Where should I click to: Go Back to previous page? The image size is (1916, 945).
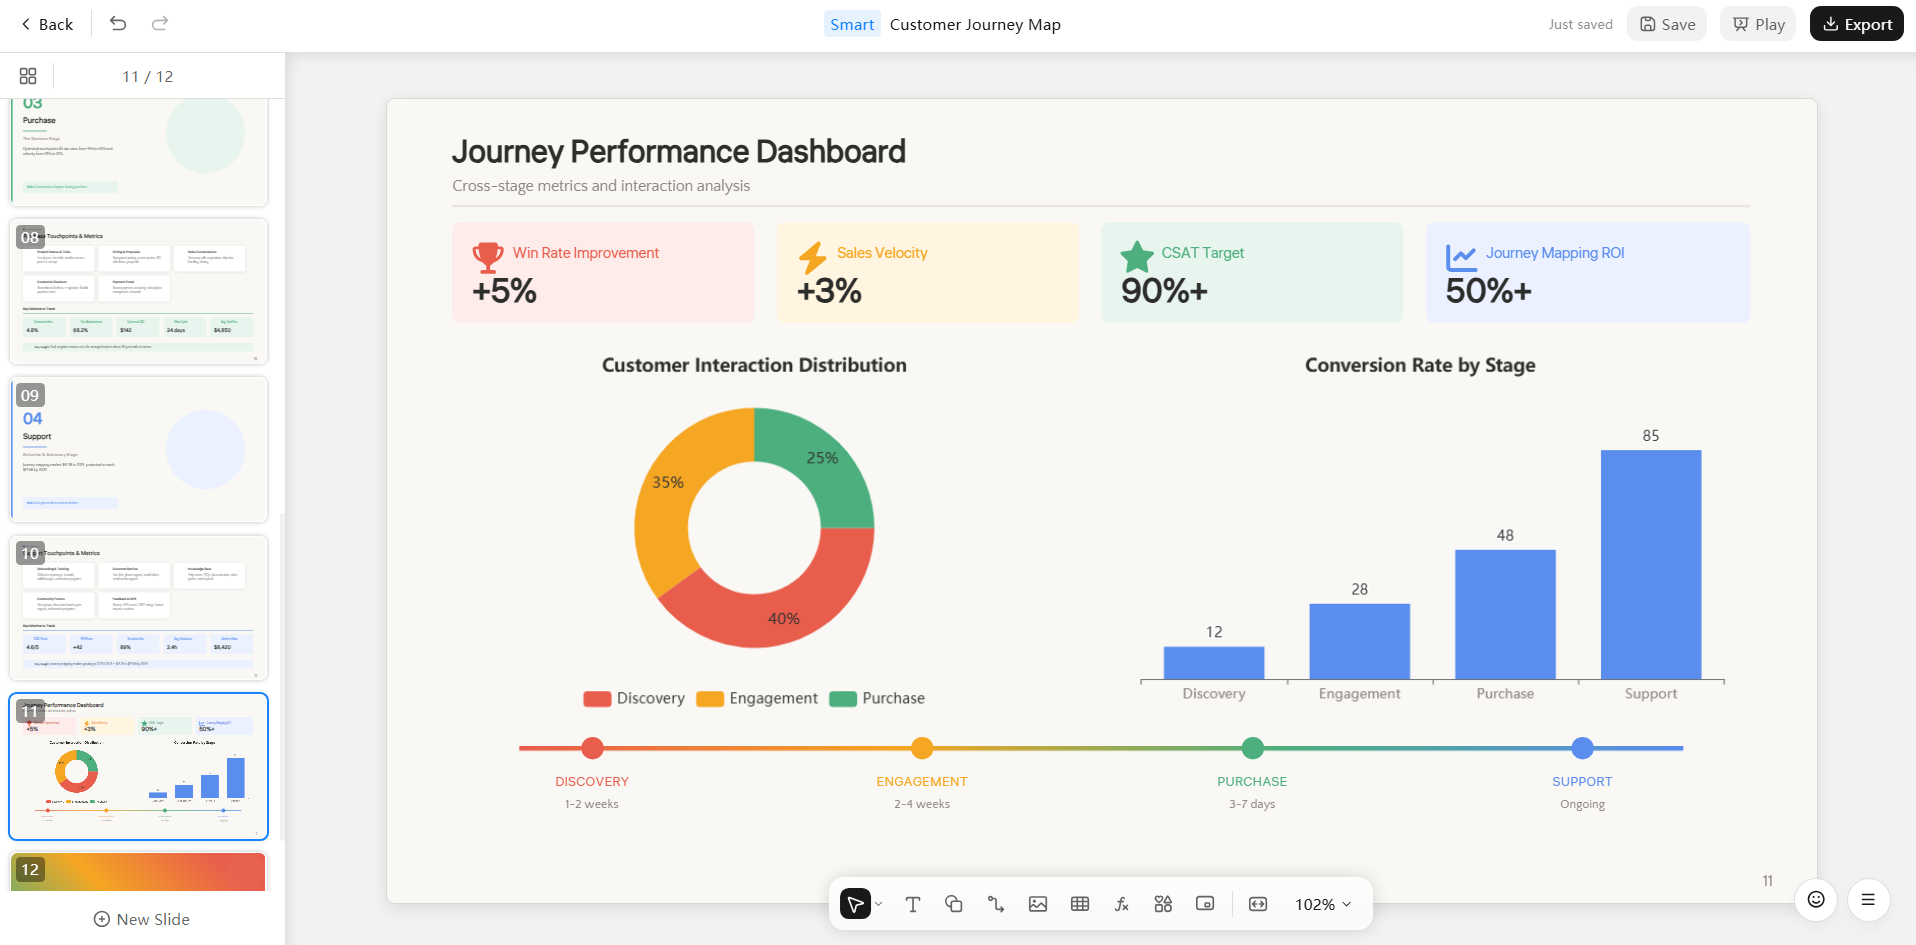(46, 24)
